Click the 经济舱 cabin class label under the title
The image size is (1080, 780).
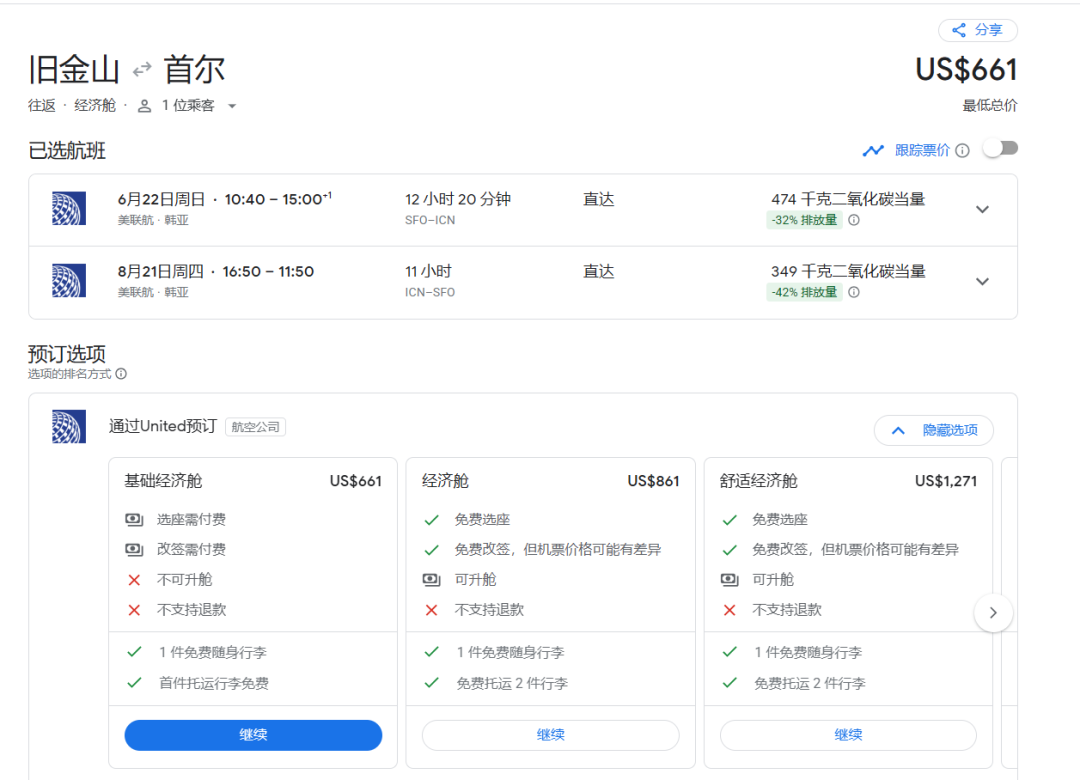[x=95, y=105]
